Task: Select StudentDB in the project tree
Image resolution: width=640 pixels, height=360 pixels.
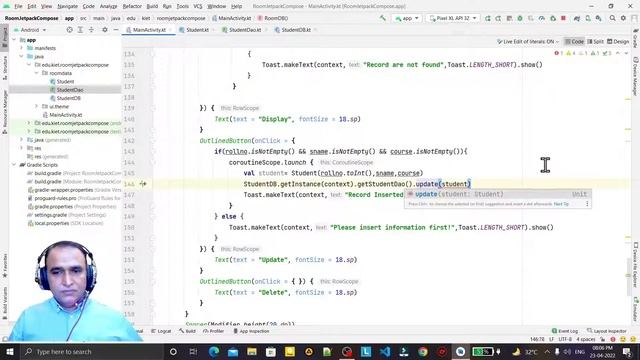Action: [x=69, y=98]
